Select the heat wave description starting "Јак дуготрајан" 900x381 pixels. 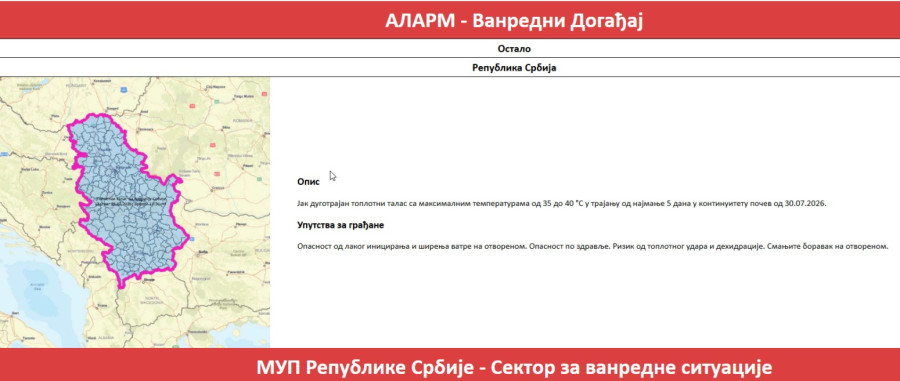(561, 204)
